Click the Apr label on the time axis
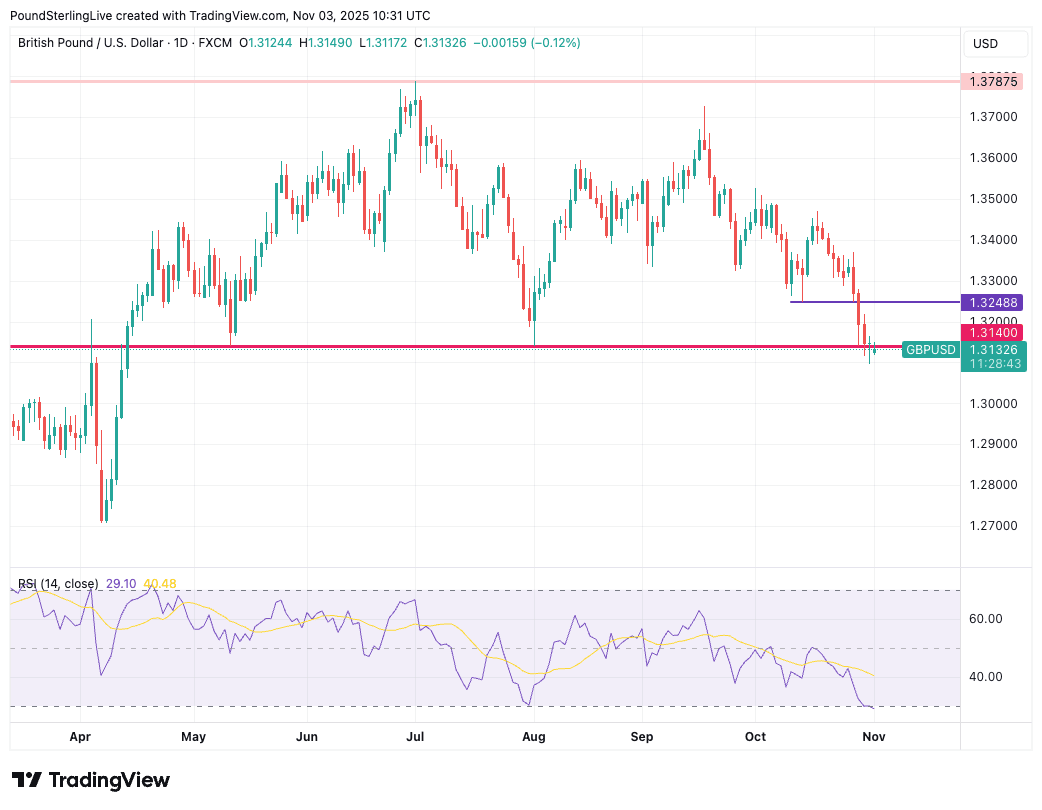 click(x=81, y=737)
